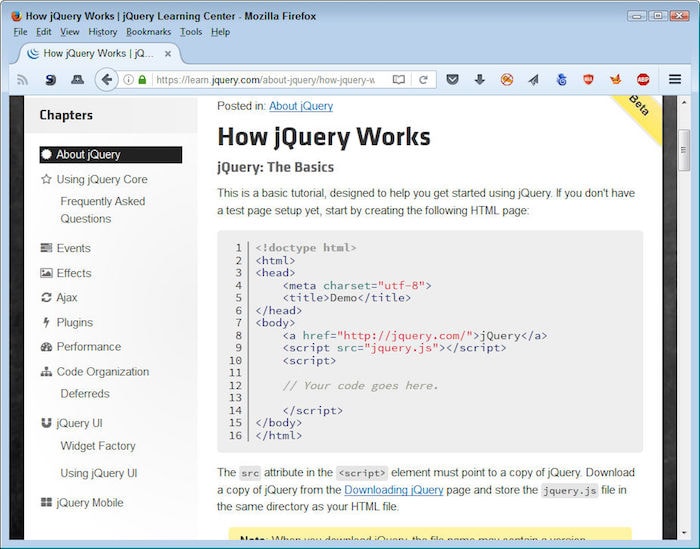The image size is (700, 549).
Task: Open the jQuery Mobile chapter
Action: point(90,503)
